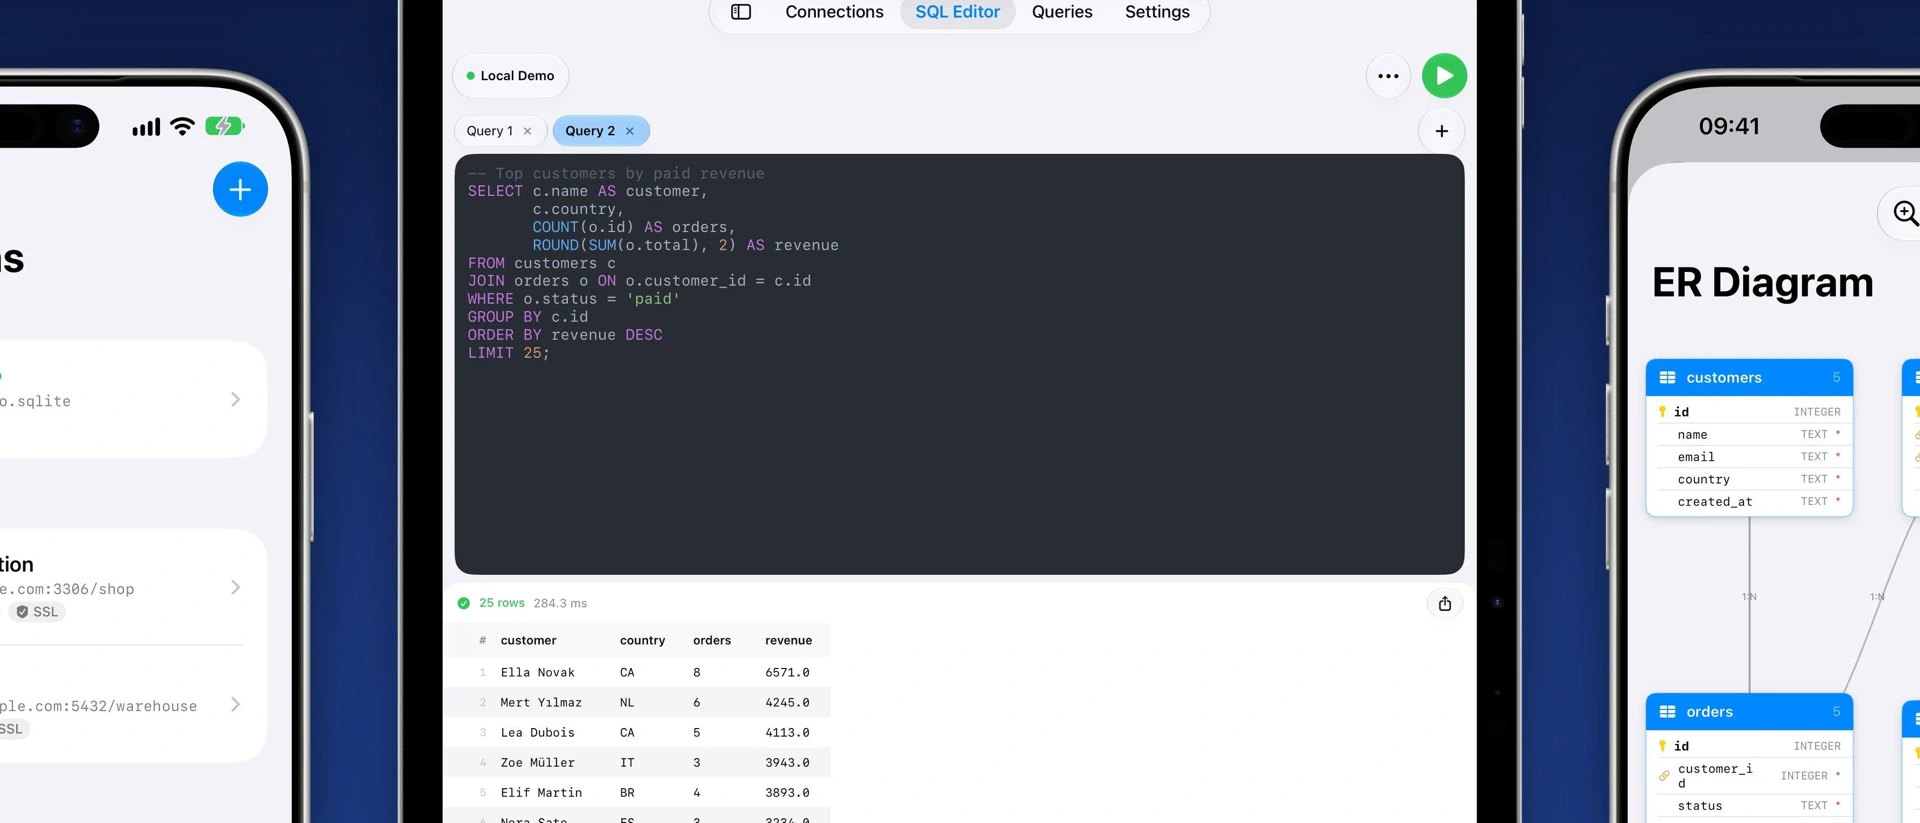Image resolution: width=1920 pixels, height=823 pixels.
Task: Toggle the sidebar panel icon
Action: click(741, 12)
